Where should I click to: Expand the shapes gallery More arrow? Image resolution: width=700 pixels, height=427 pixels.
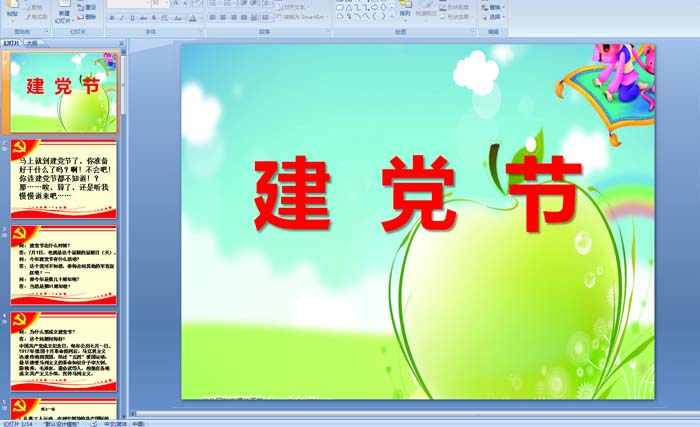pyautogui.click(x=392, y=17)
